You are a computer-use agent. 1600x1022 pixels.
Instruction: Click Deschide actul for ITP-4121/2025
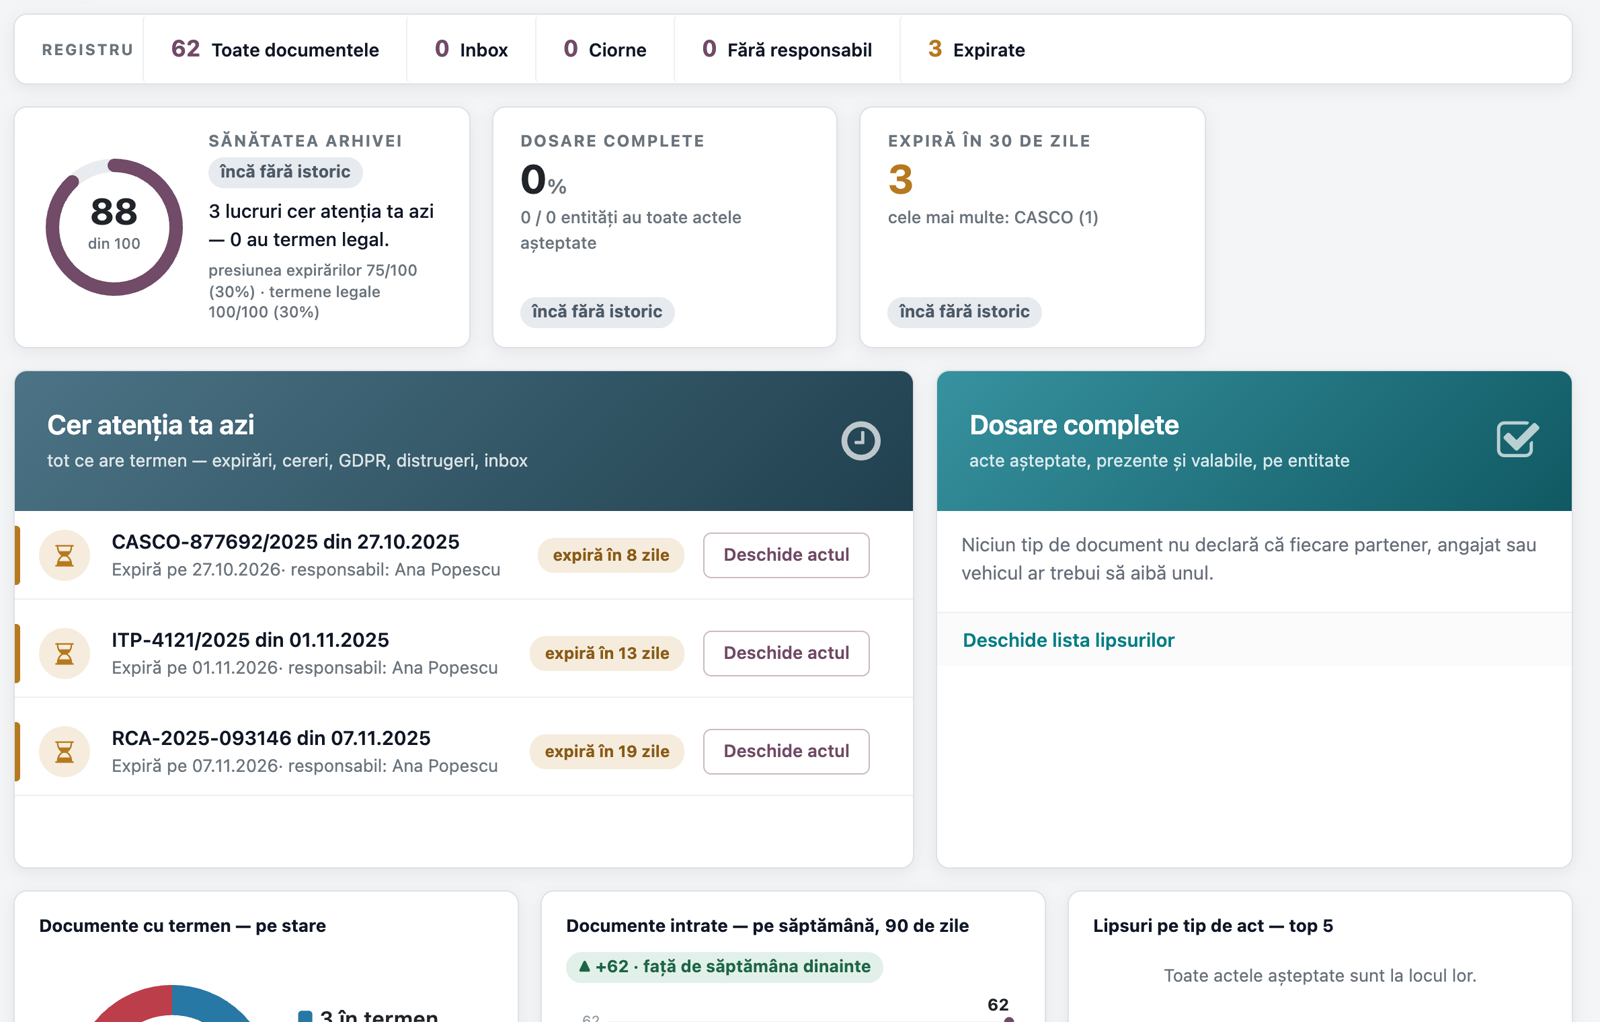(x=786, y=653)
